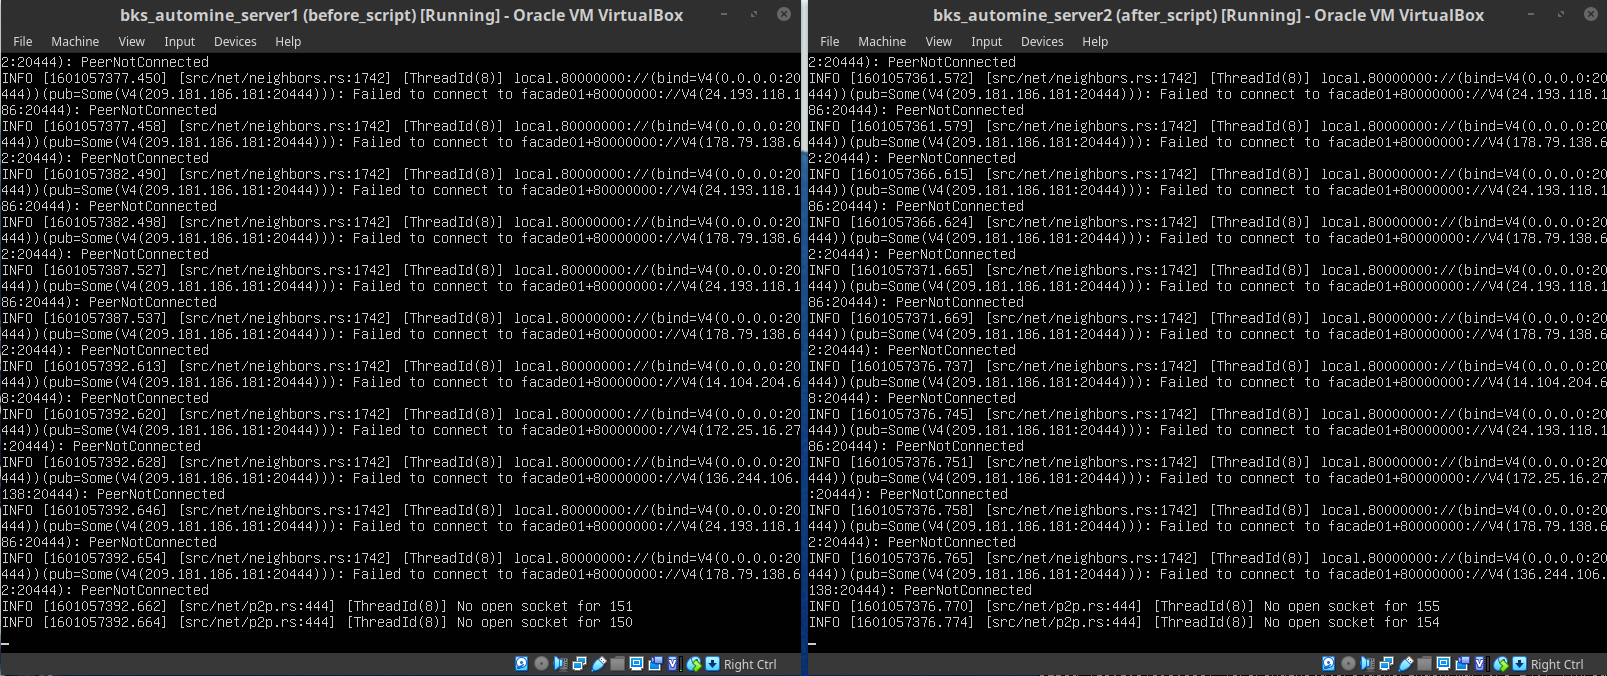
Task: Open Input menu in server1 window
Action: tap(180, 42)
